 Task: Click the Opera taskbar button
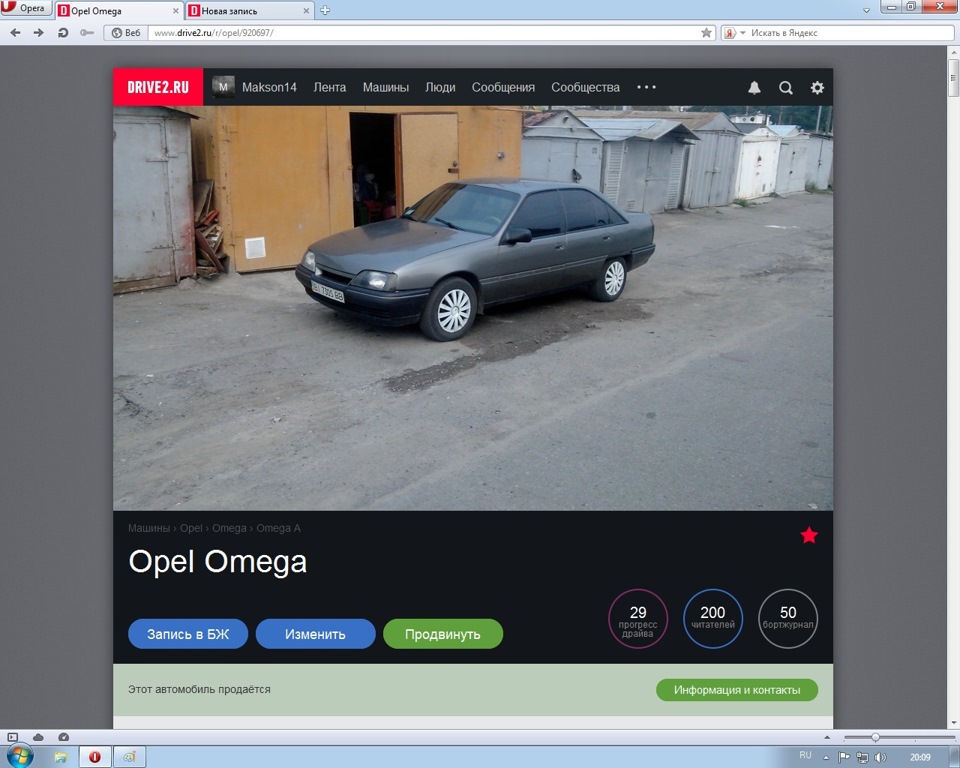(x=95, y=758)
